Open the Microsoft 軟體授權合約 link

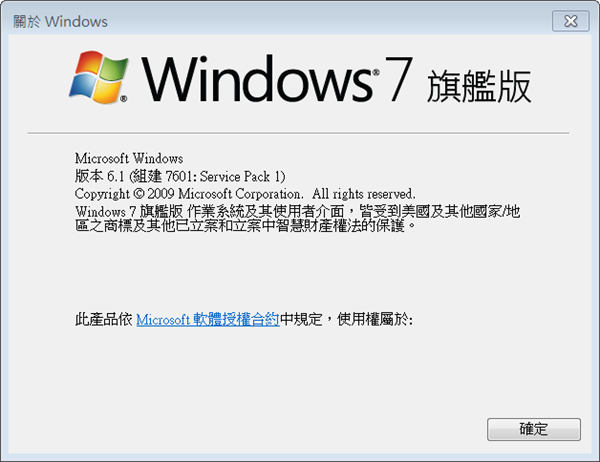[x=208, y=319]
